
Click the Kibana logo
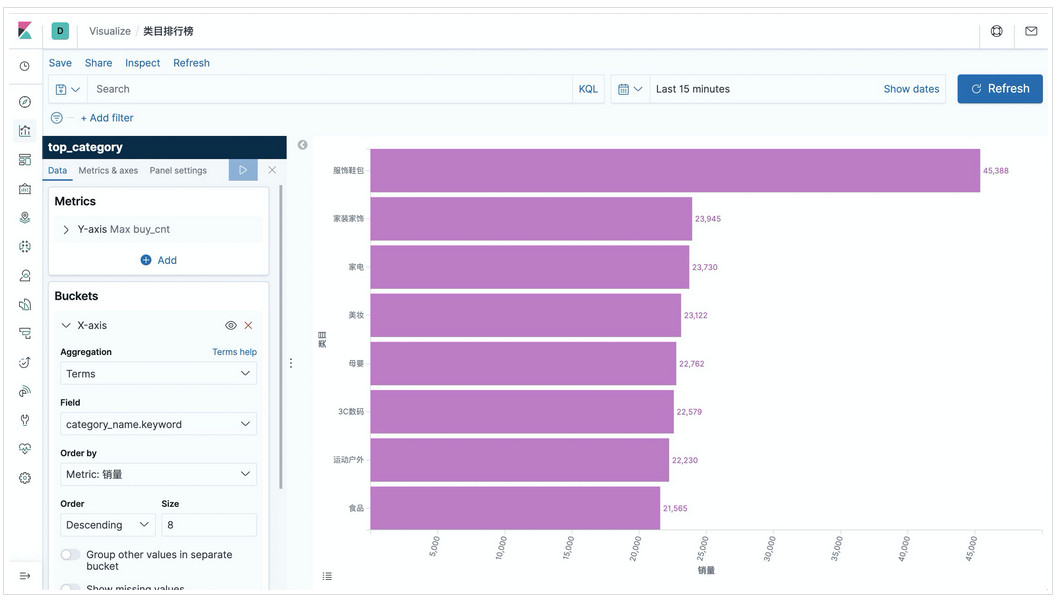click(25, 30)
